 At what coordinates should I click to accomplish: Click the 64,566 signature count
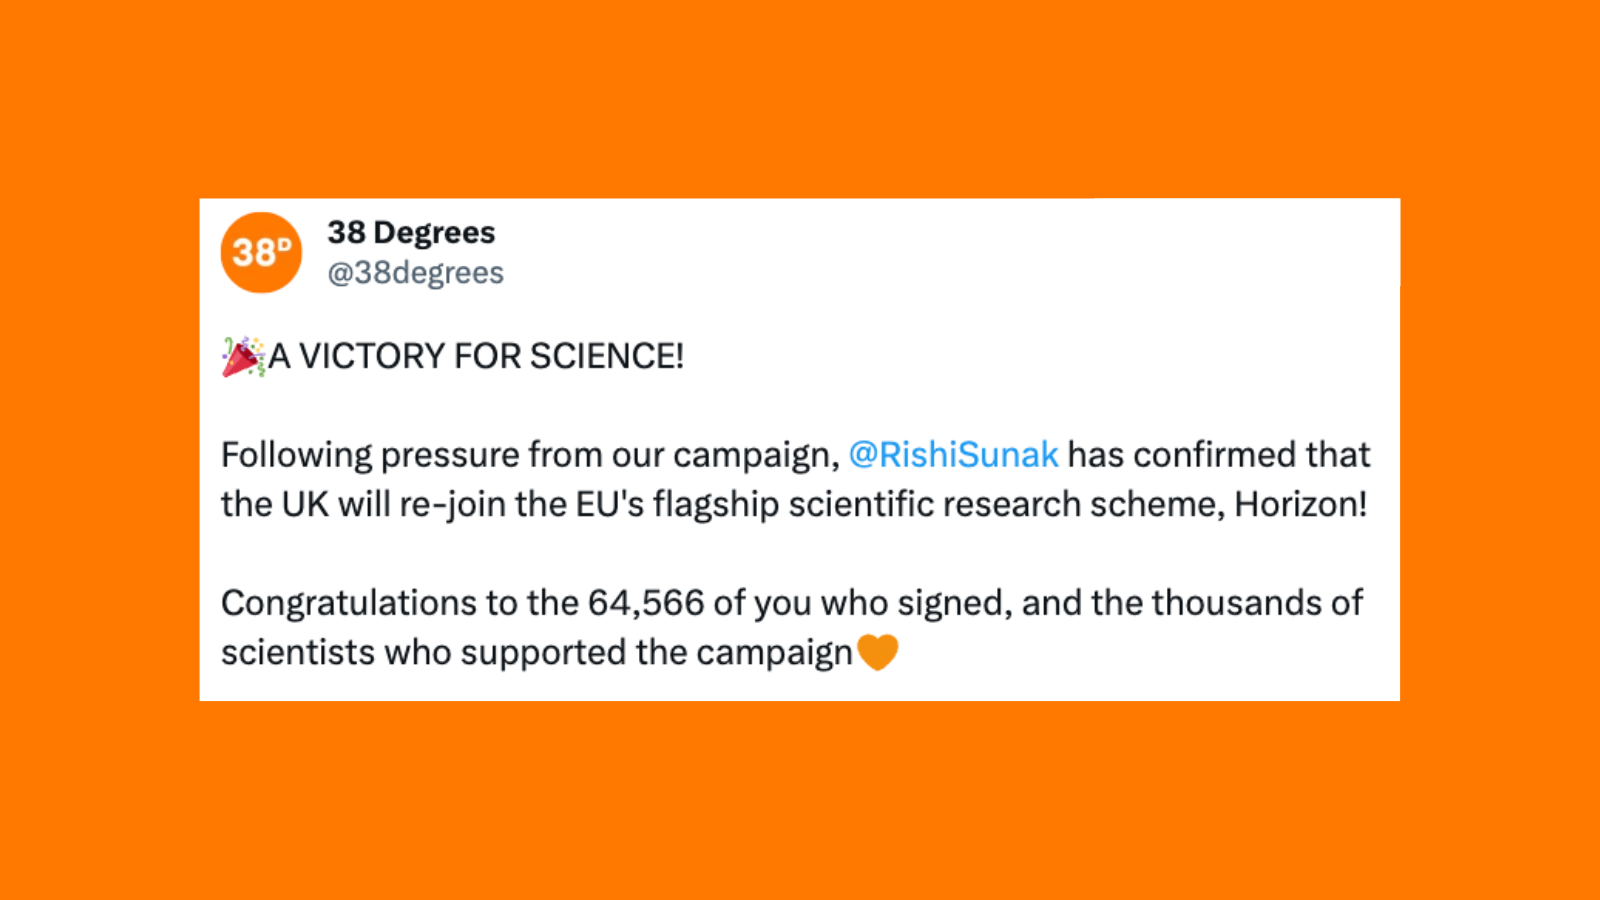[646, 603]
